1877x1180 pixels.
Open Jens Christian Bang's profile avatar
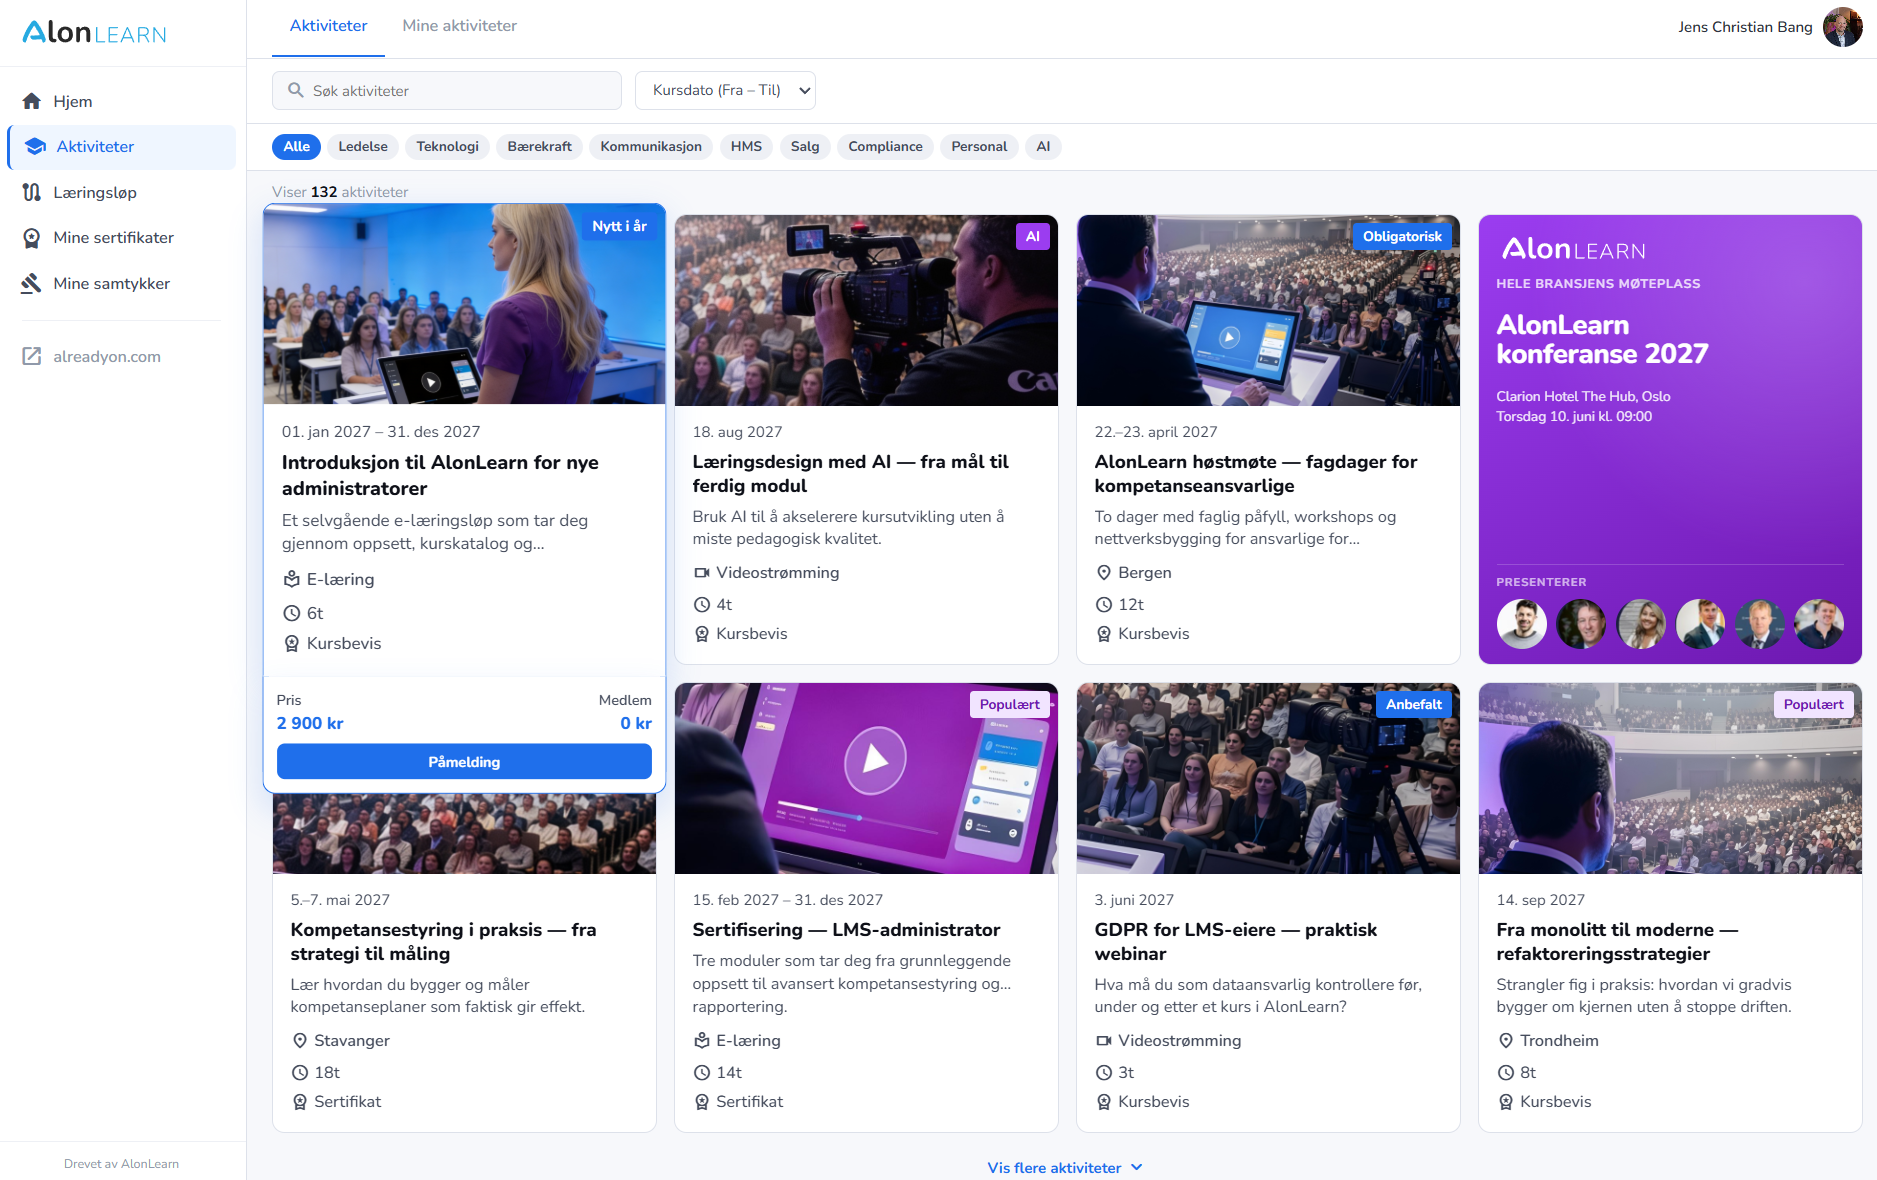point(1842,27)
